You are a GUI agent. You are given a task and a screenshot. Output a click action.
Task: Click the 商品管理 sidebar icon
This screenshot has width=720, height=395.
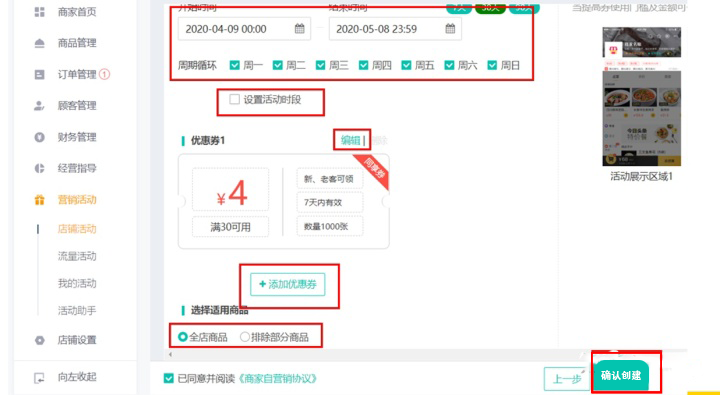point(39,43)
